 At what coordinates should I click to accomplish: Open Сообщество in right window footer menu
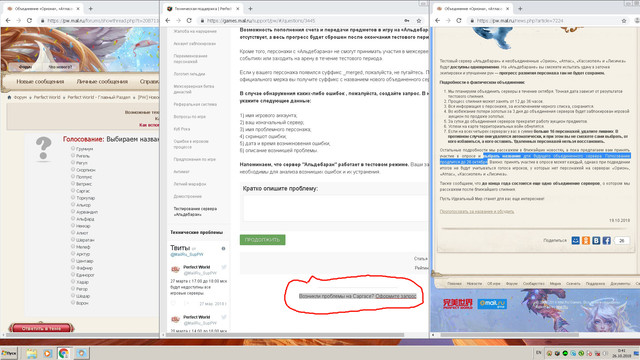pos(533,283)
